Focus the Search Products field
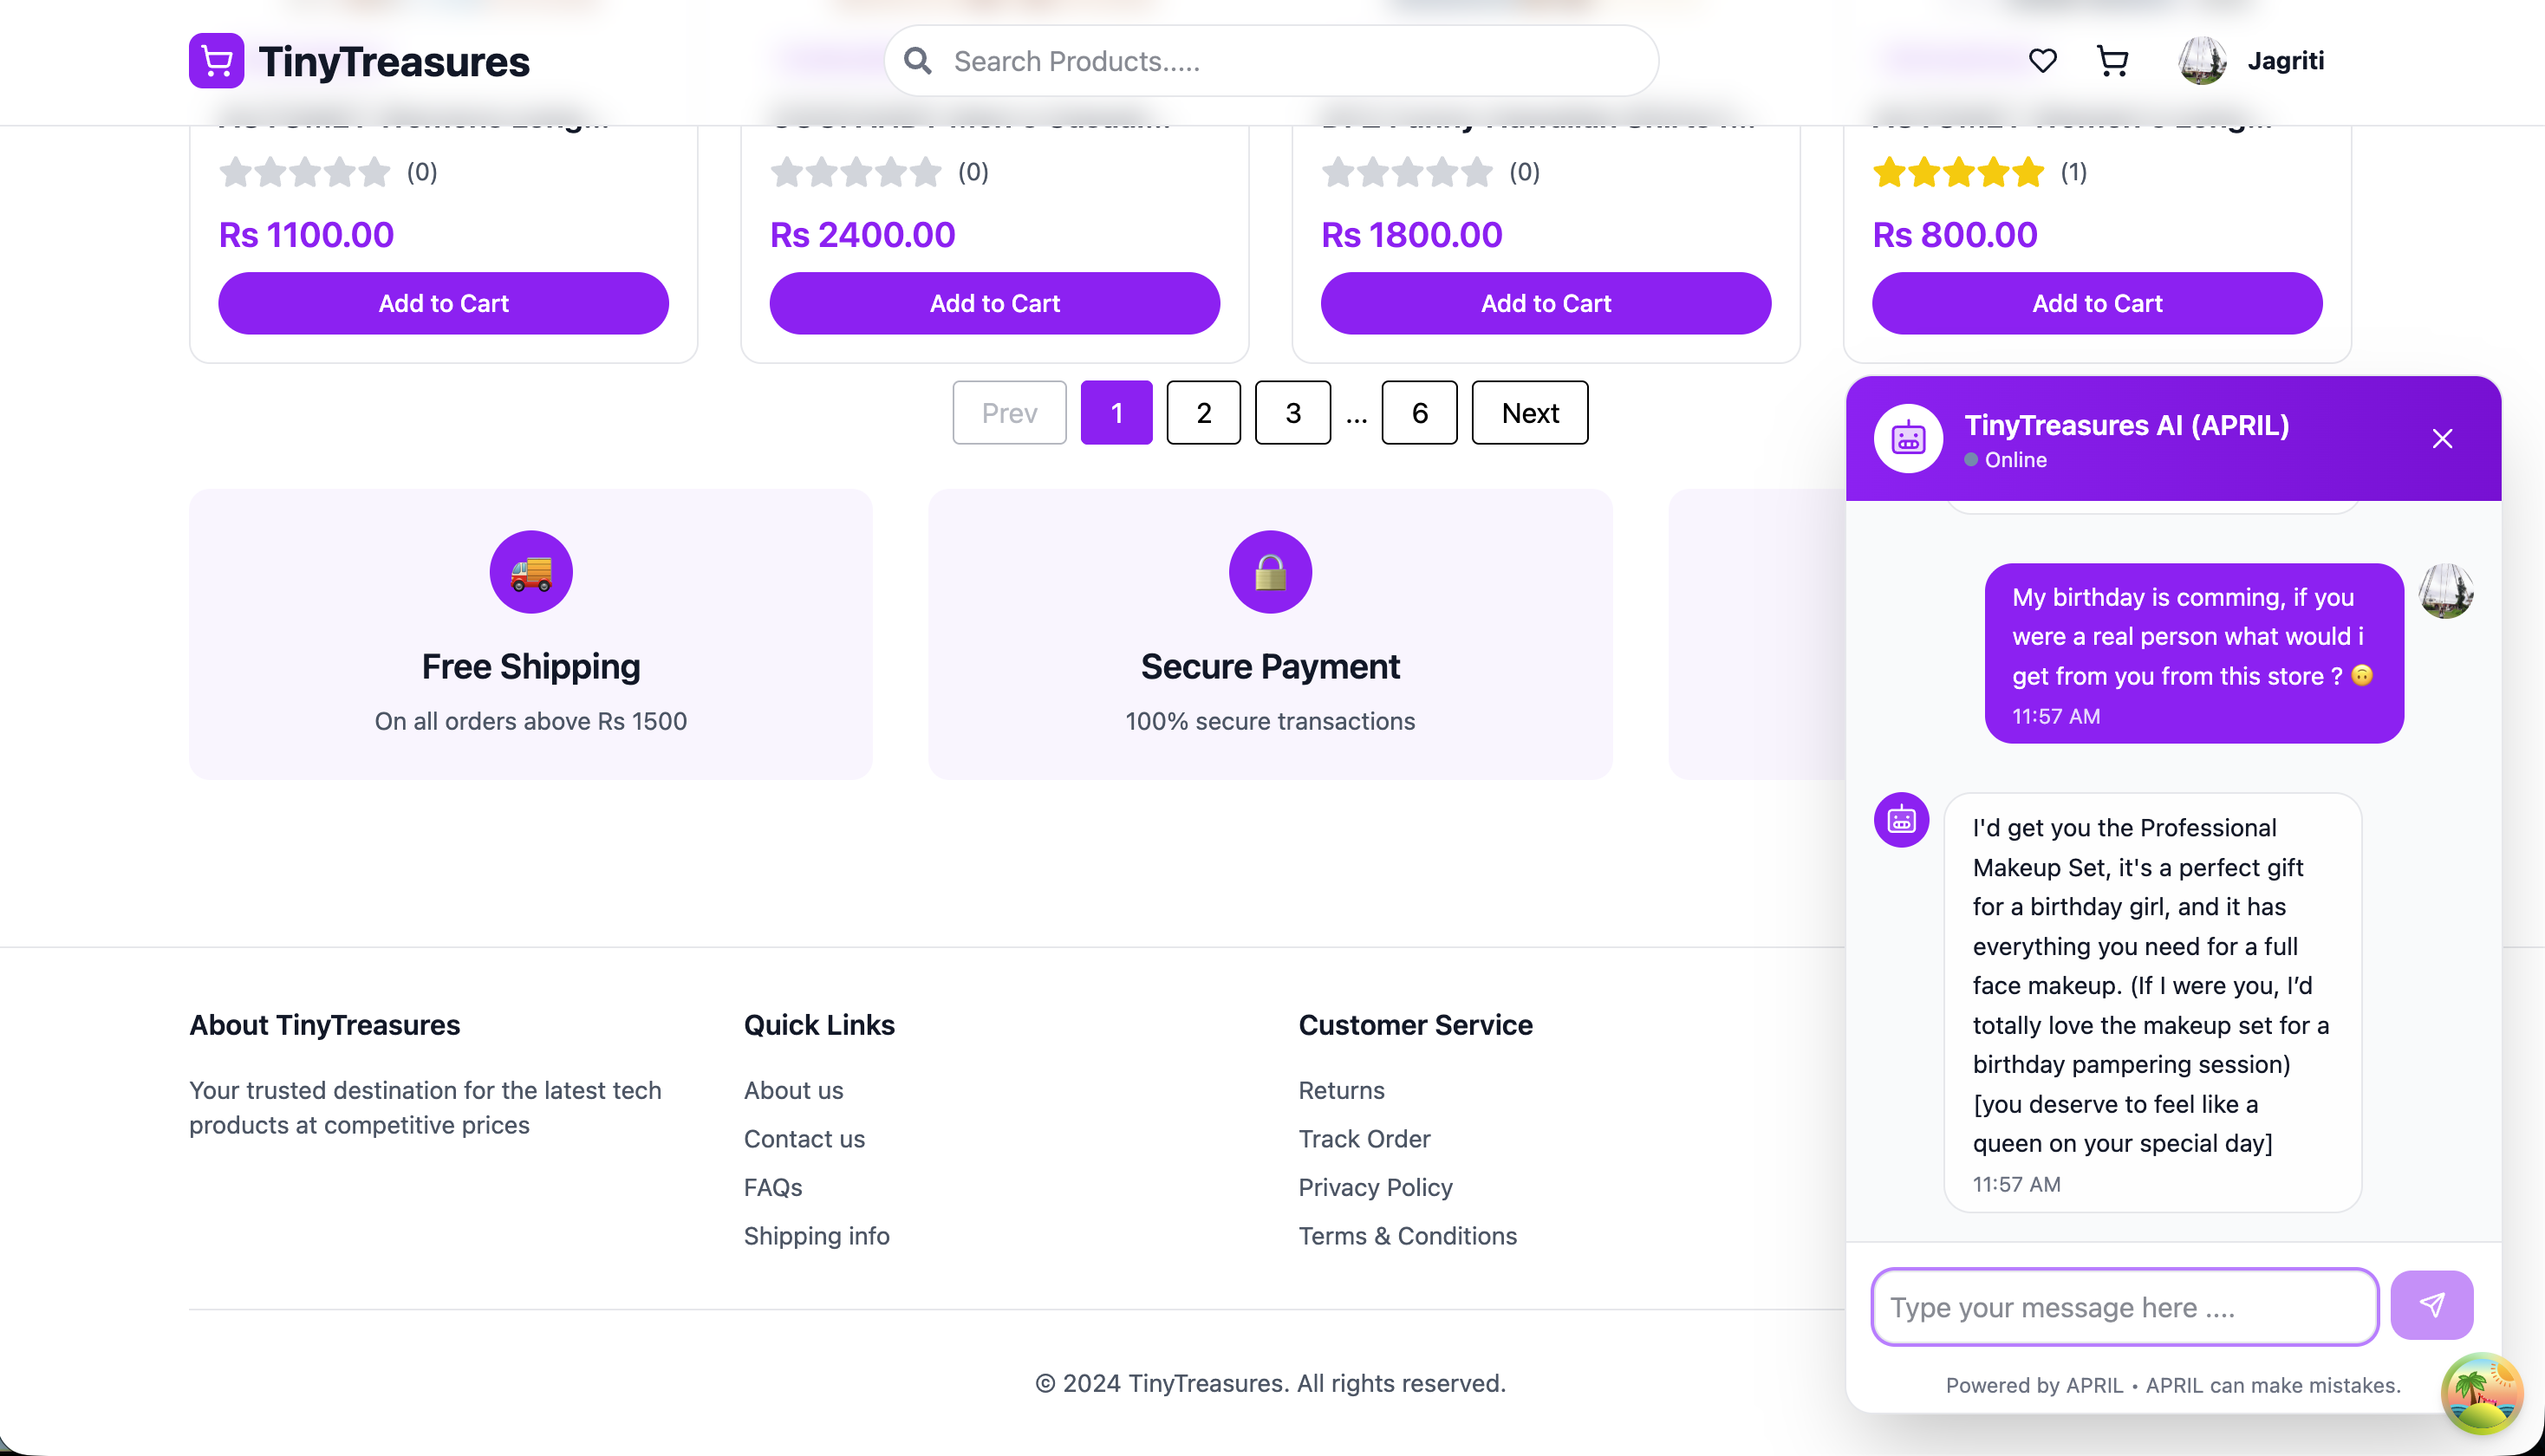This screenshot has height=1456, width=2545. click(x=1271, y=61)
